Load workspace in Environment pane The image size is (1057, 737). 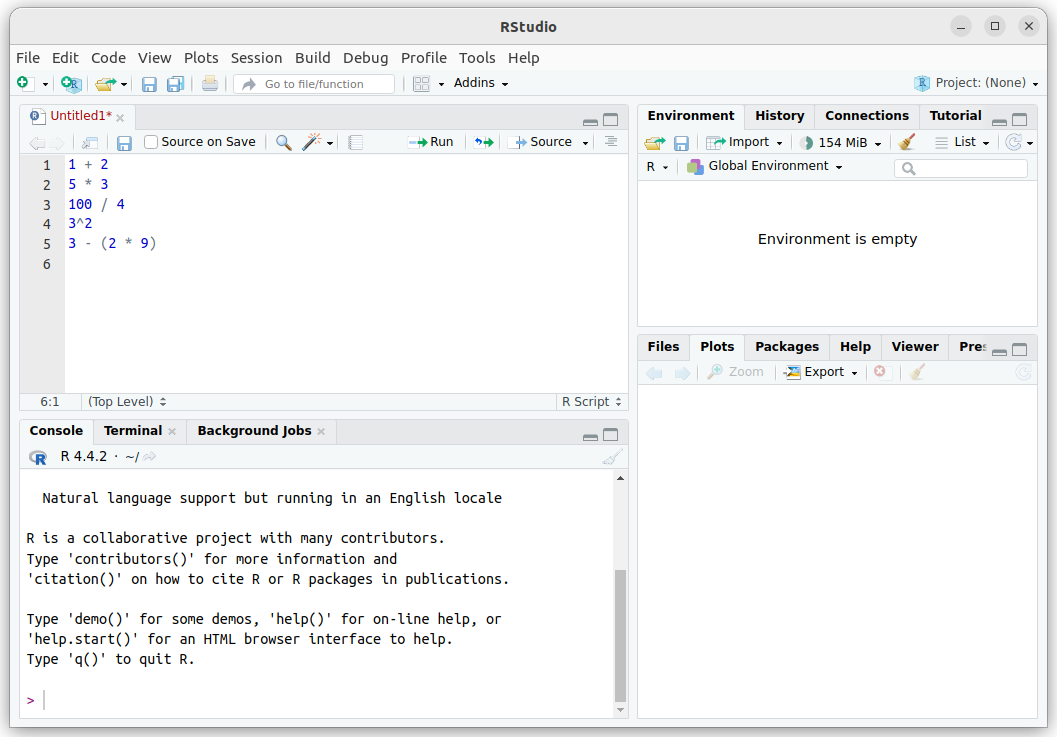655,142
